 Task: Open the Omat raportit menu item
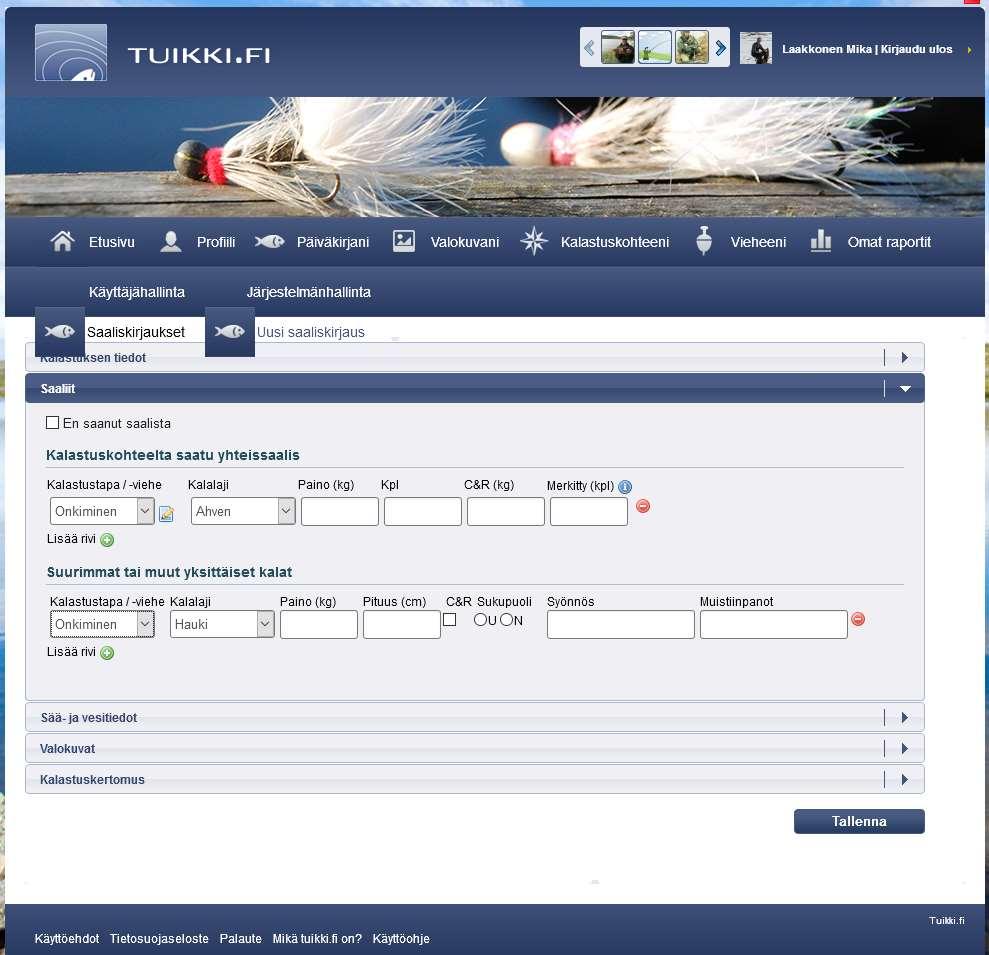coord(889,242)
